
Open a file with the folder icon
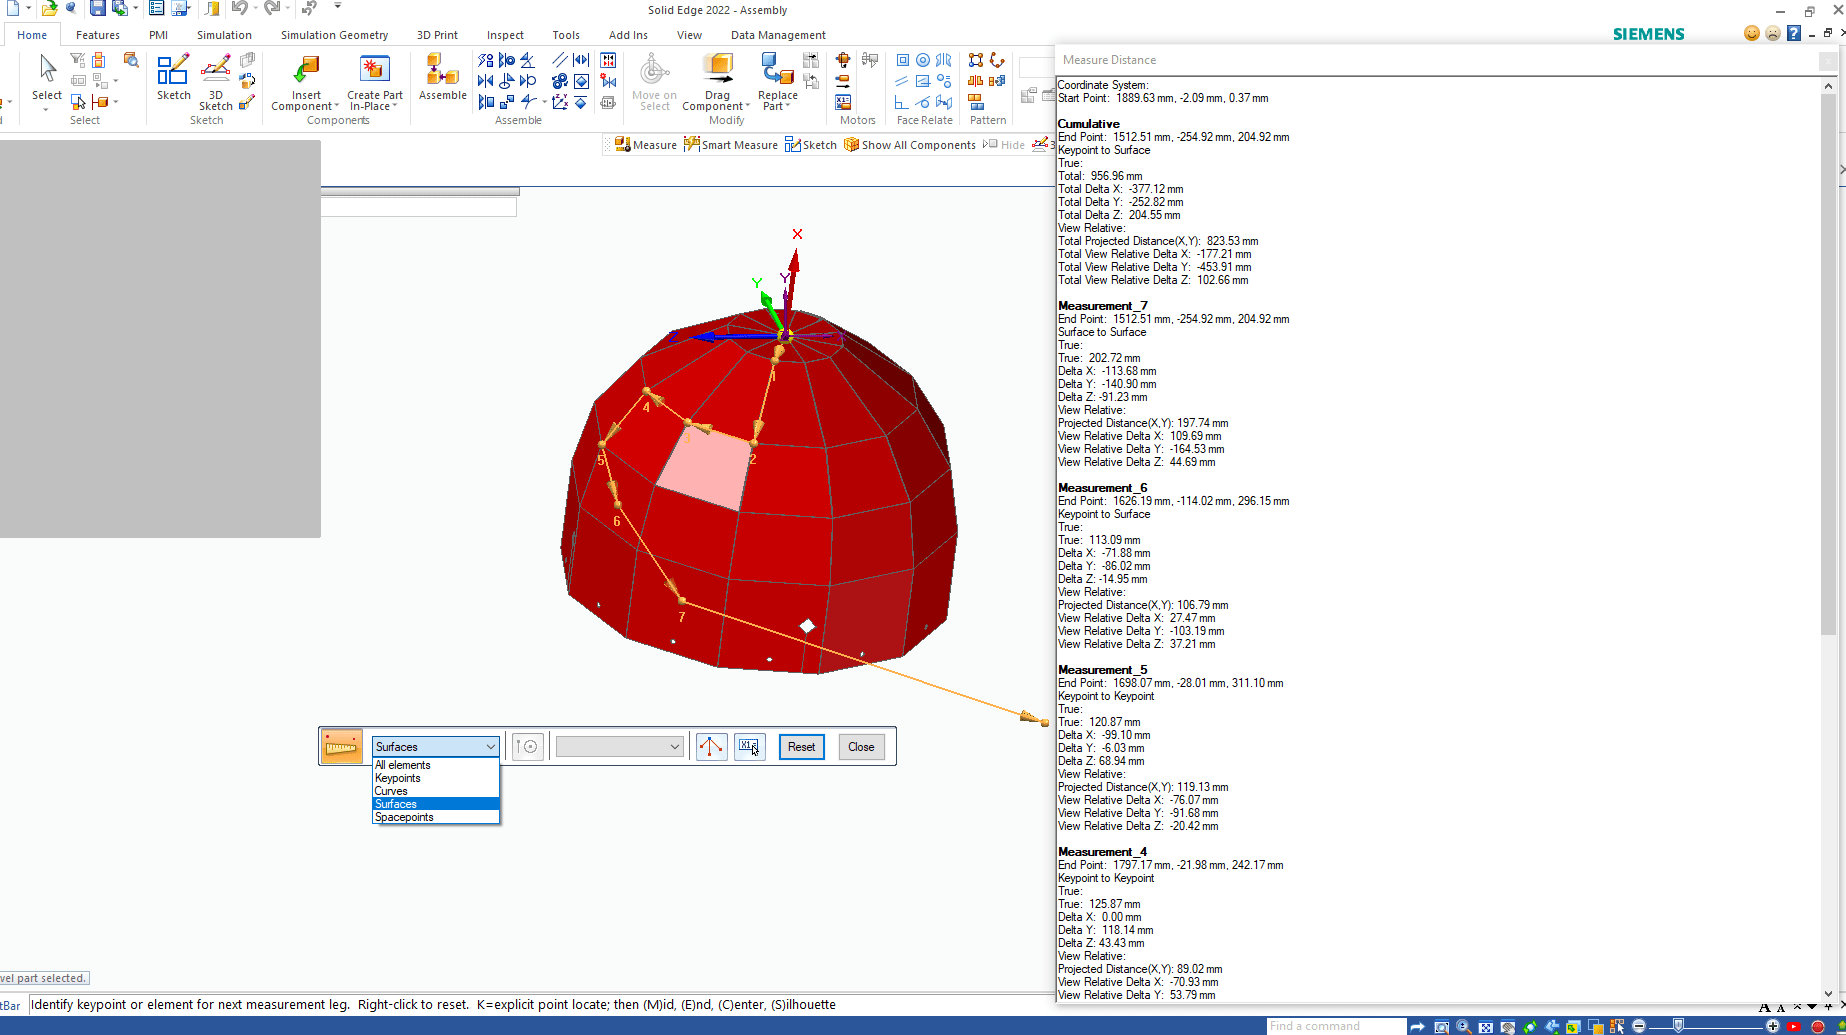[x=48, y=8]
